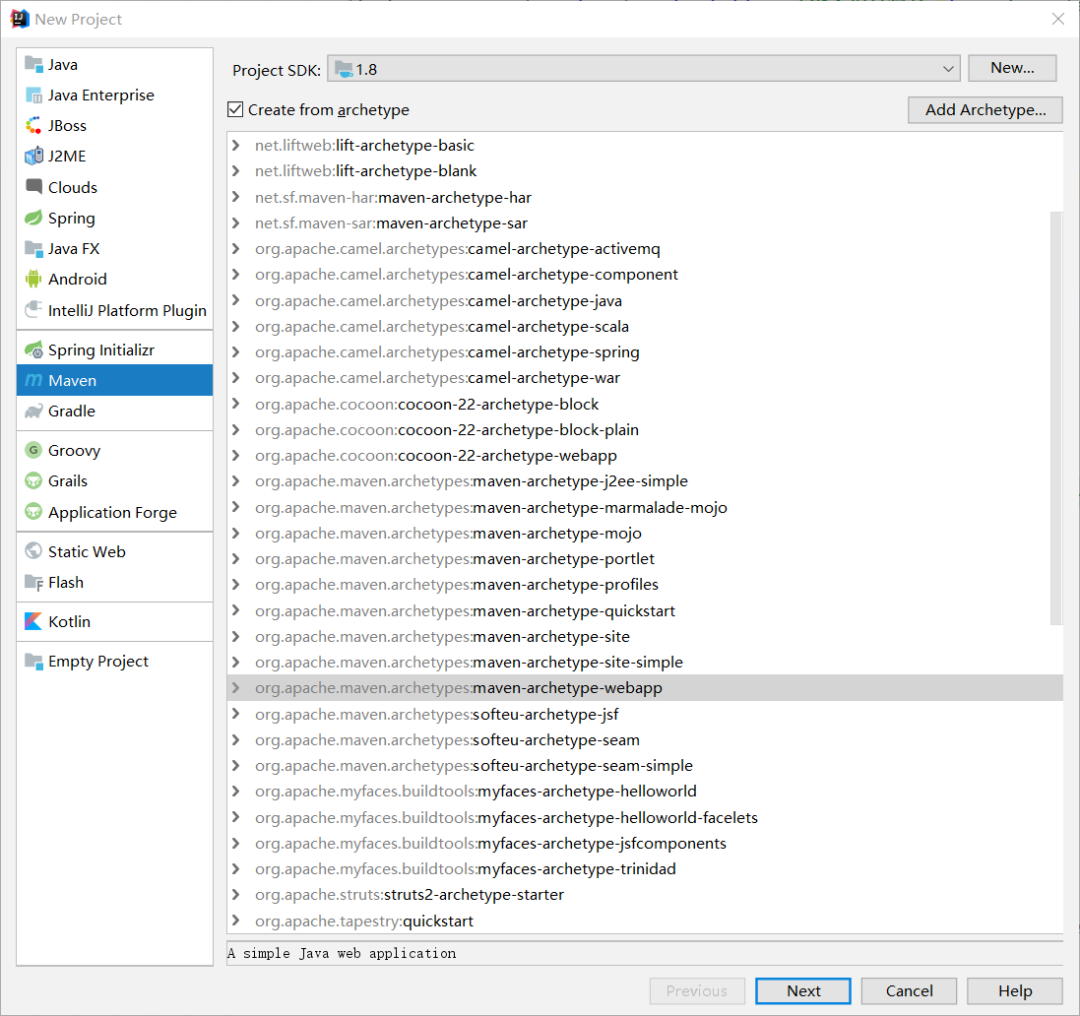Close the New Project dialog
Screen dimensions: 1080x1016
1058,19
